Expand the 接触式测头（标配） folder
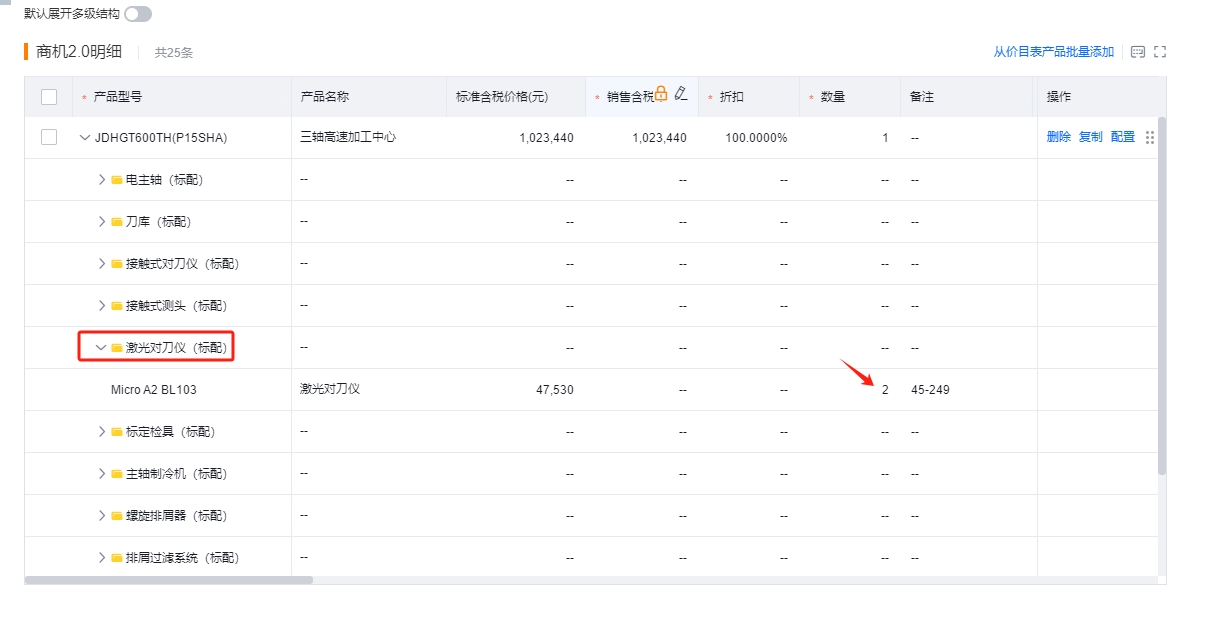Screen dimensions: 1217x619 click(x=101, y=306)
